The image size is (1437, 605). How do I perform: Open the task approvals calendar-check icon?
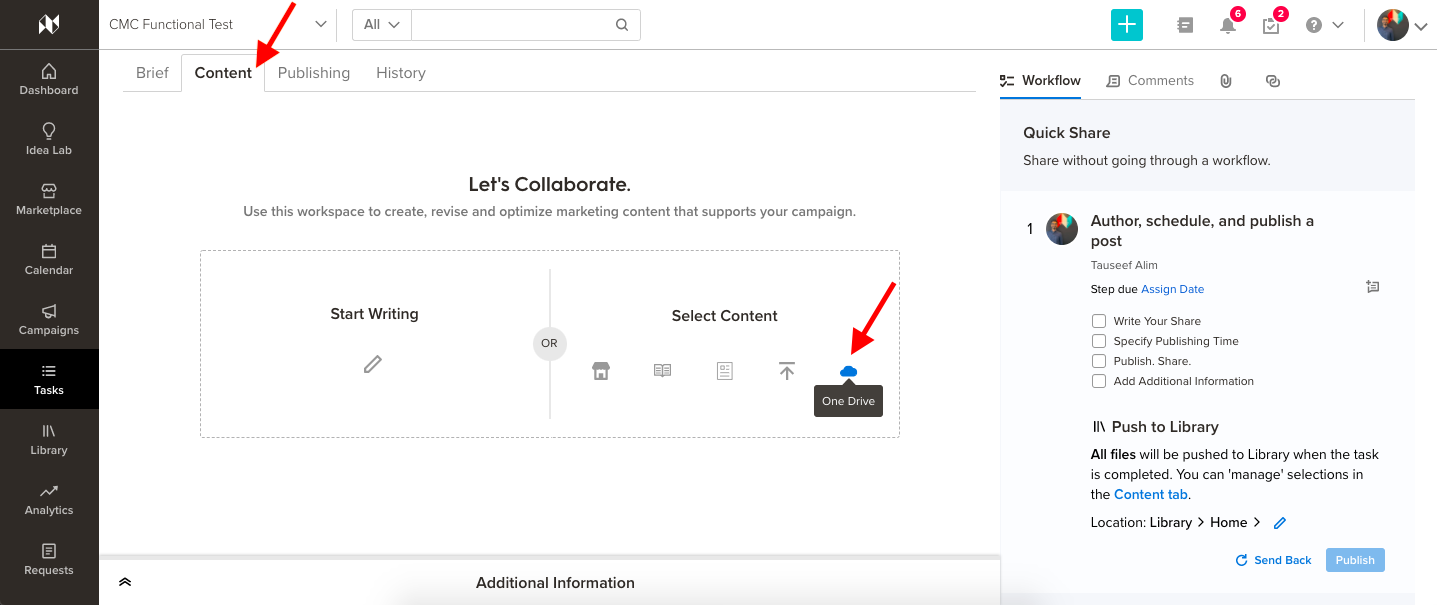coord(1271,25)
